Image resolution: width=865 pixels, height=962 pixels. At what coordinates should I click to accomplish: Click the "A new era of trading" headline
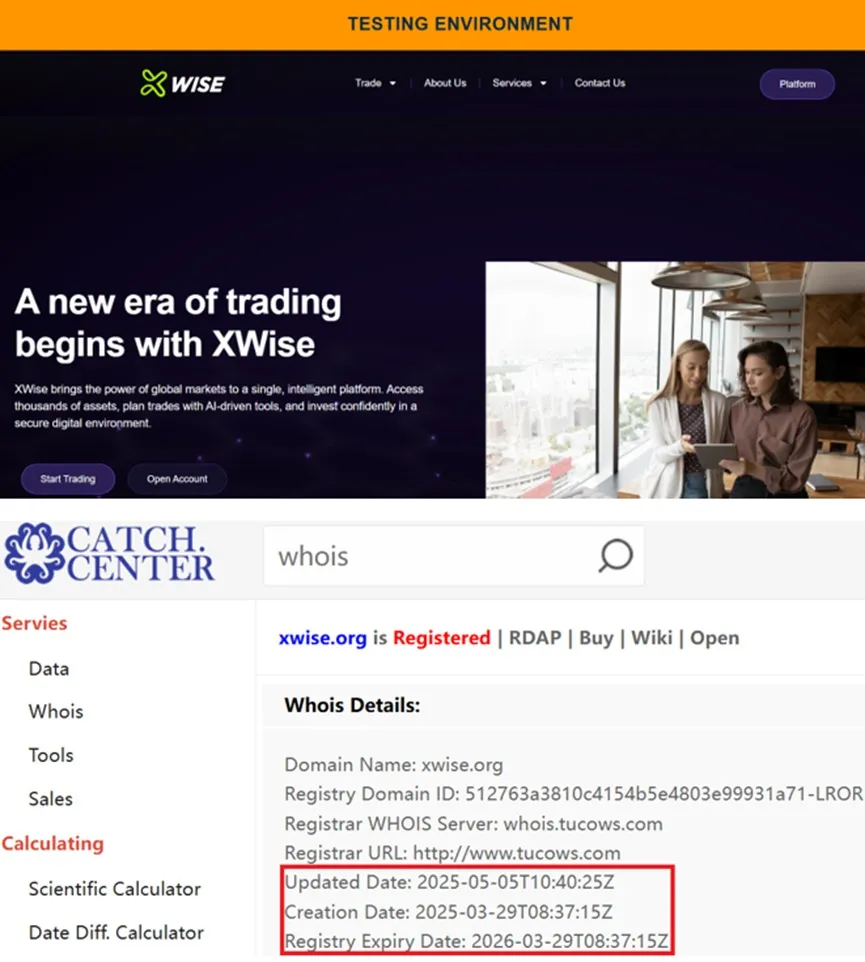pyautogui.click(x=178, y=323)
